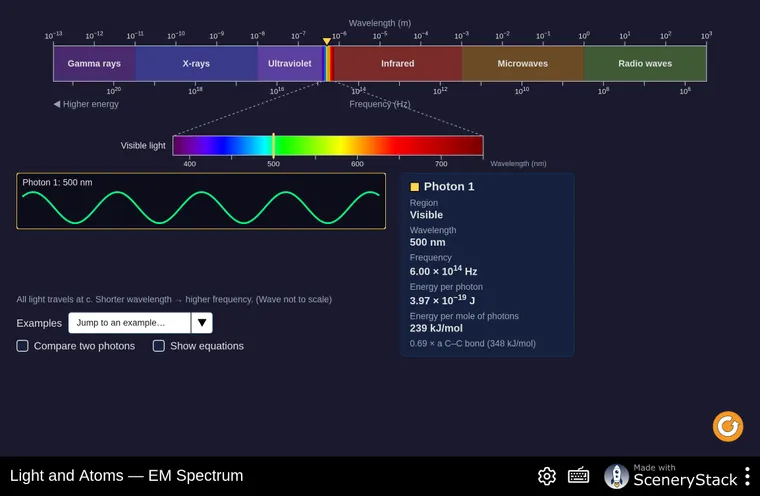The image size is (760, 496).
Task: Click the 'Higher energy' arrow label
Action: tap(86, 104)
